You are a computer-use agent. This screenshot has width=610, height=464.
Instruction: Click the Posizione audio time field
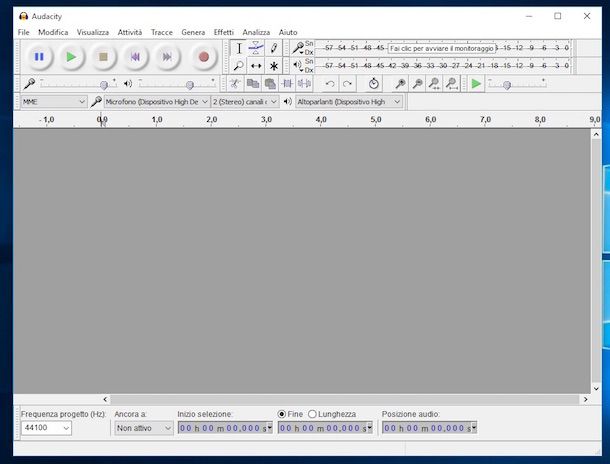427,428
